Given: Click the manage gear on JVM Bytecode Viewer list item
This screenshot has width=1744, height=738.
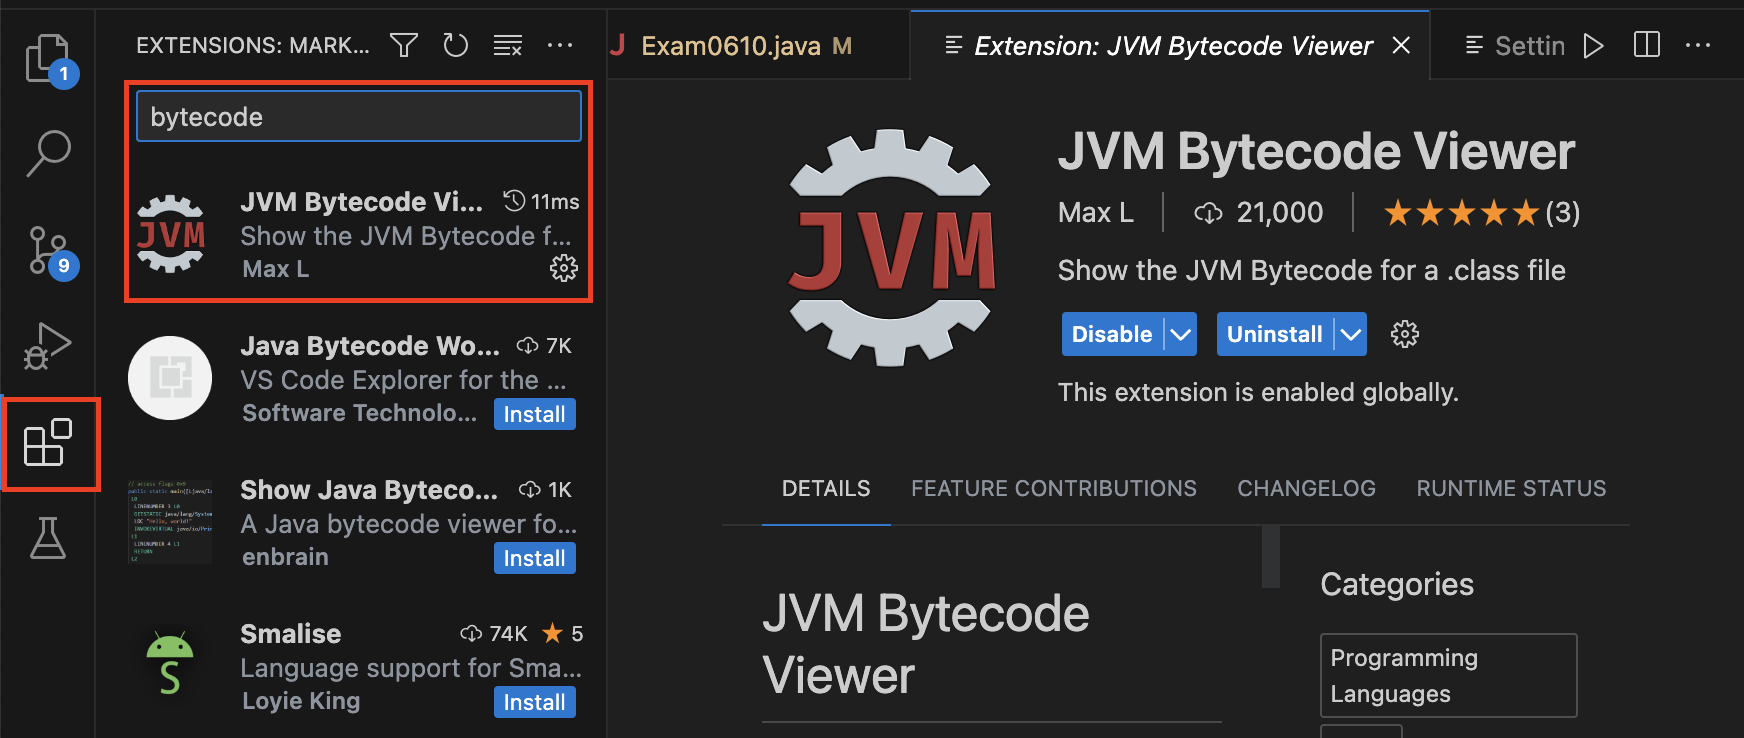Looking at the screenshot, I should (564, 268).
